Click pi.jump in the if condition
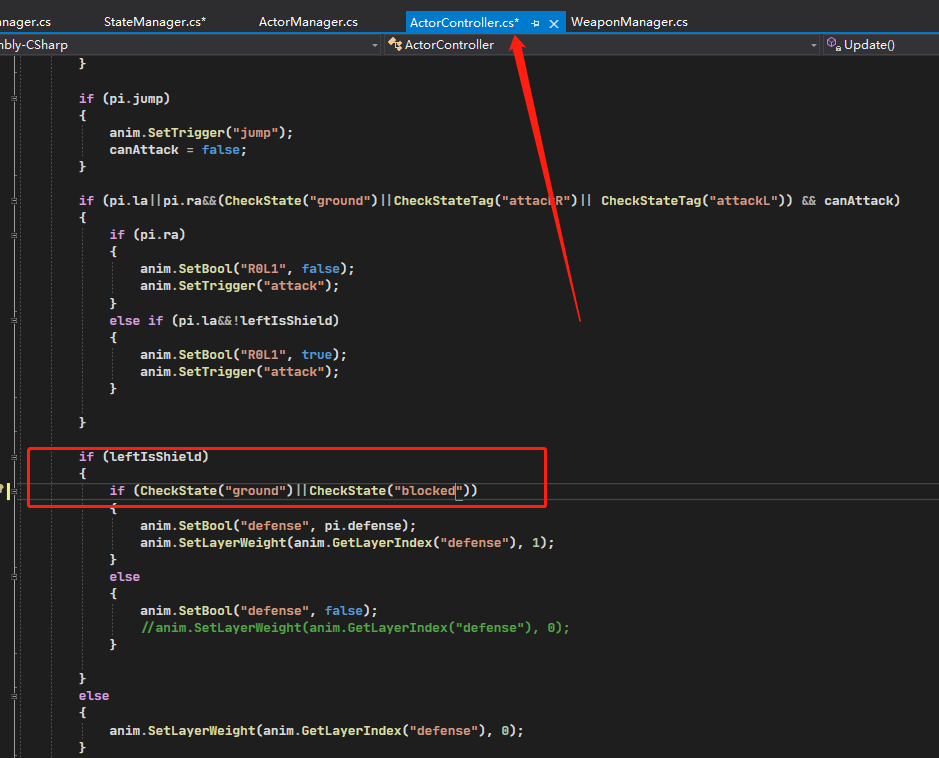Screen dimensions: 939x758 136,99
